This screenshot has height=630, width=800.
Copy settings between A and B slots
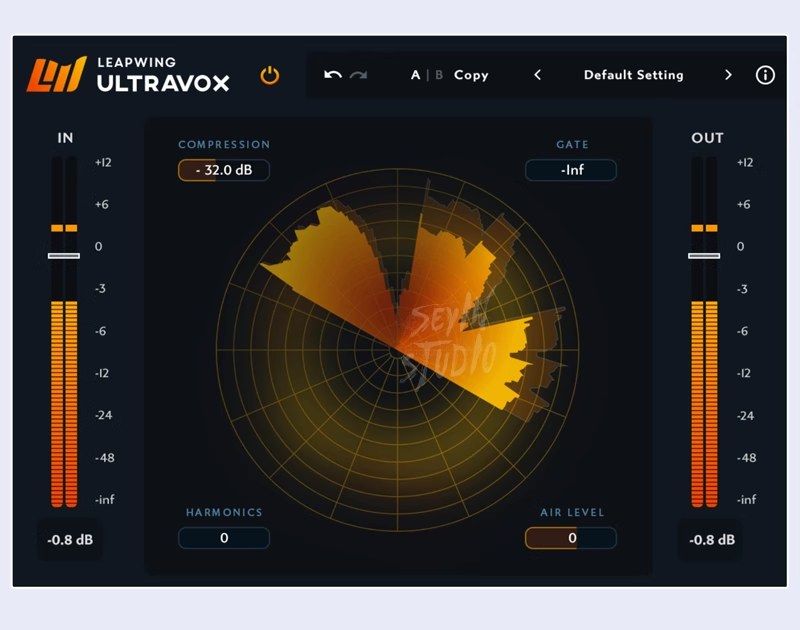[470, 75]
